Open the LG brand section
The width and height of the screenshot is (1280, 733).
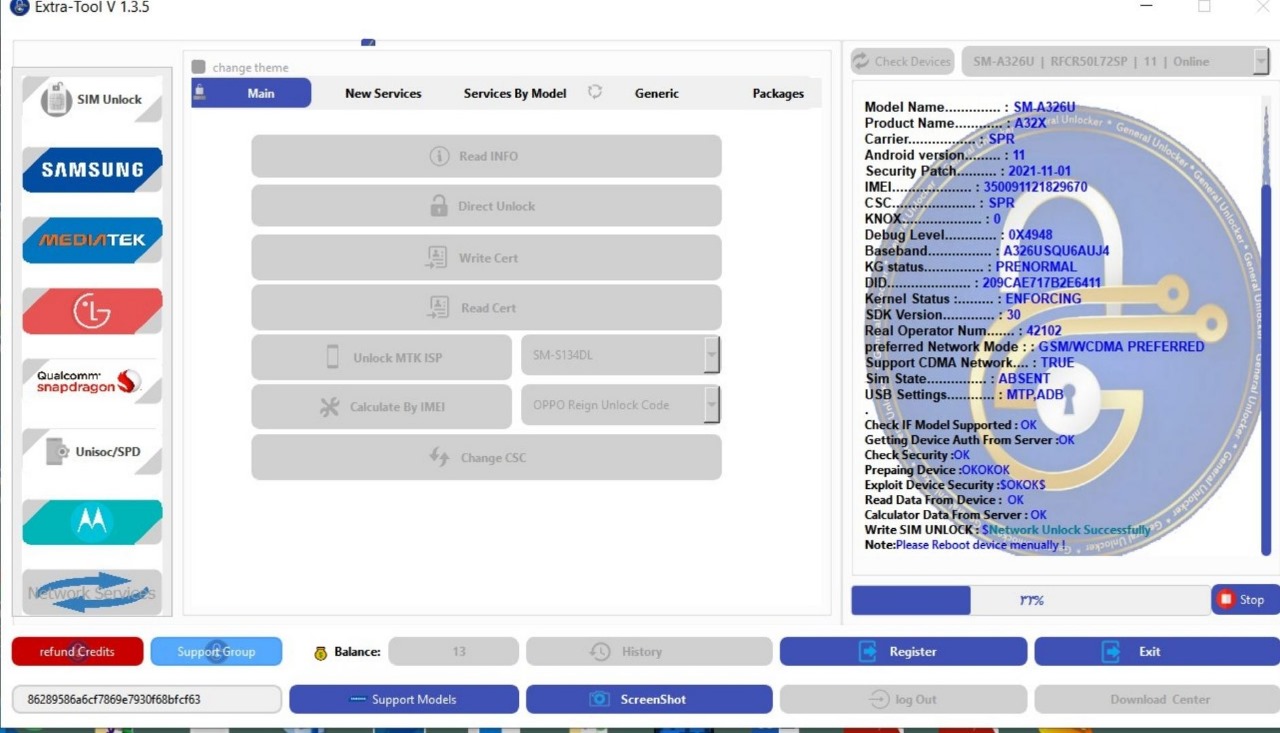click(92, 311)
